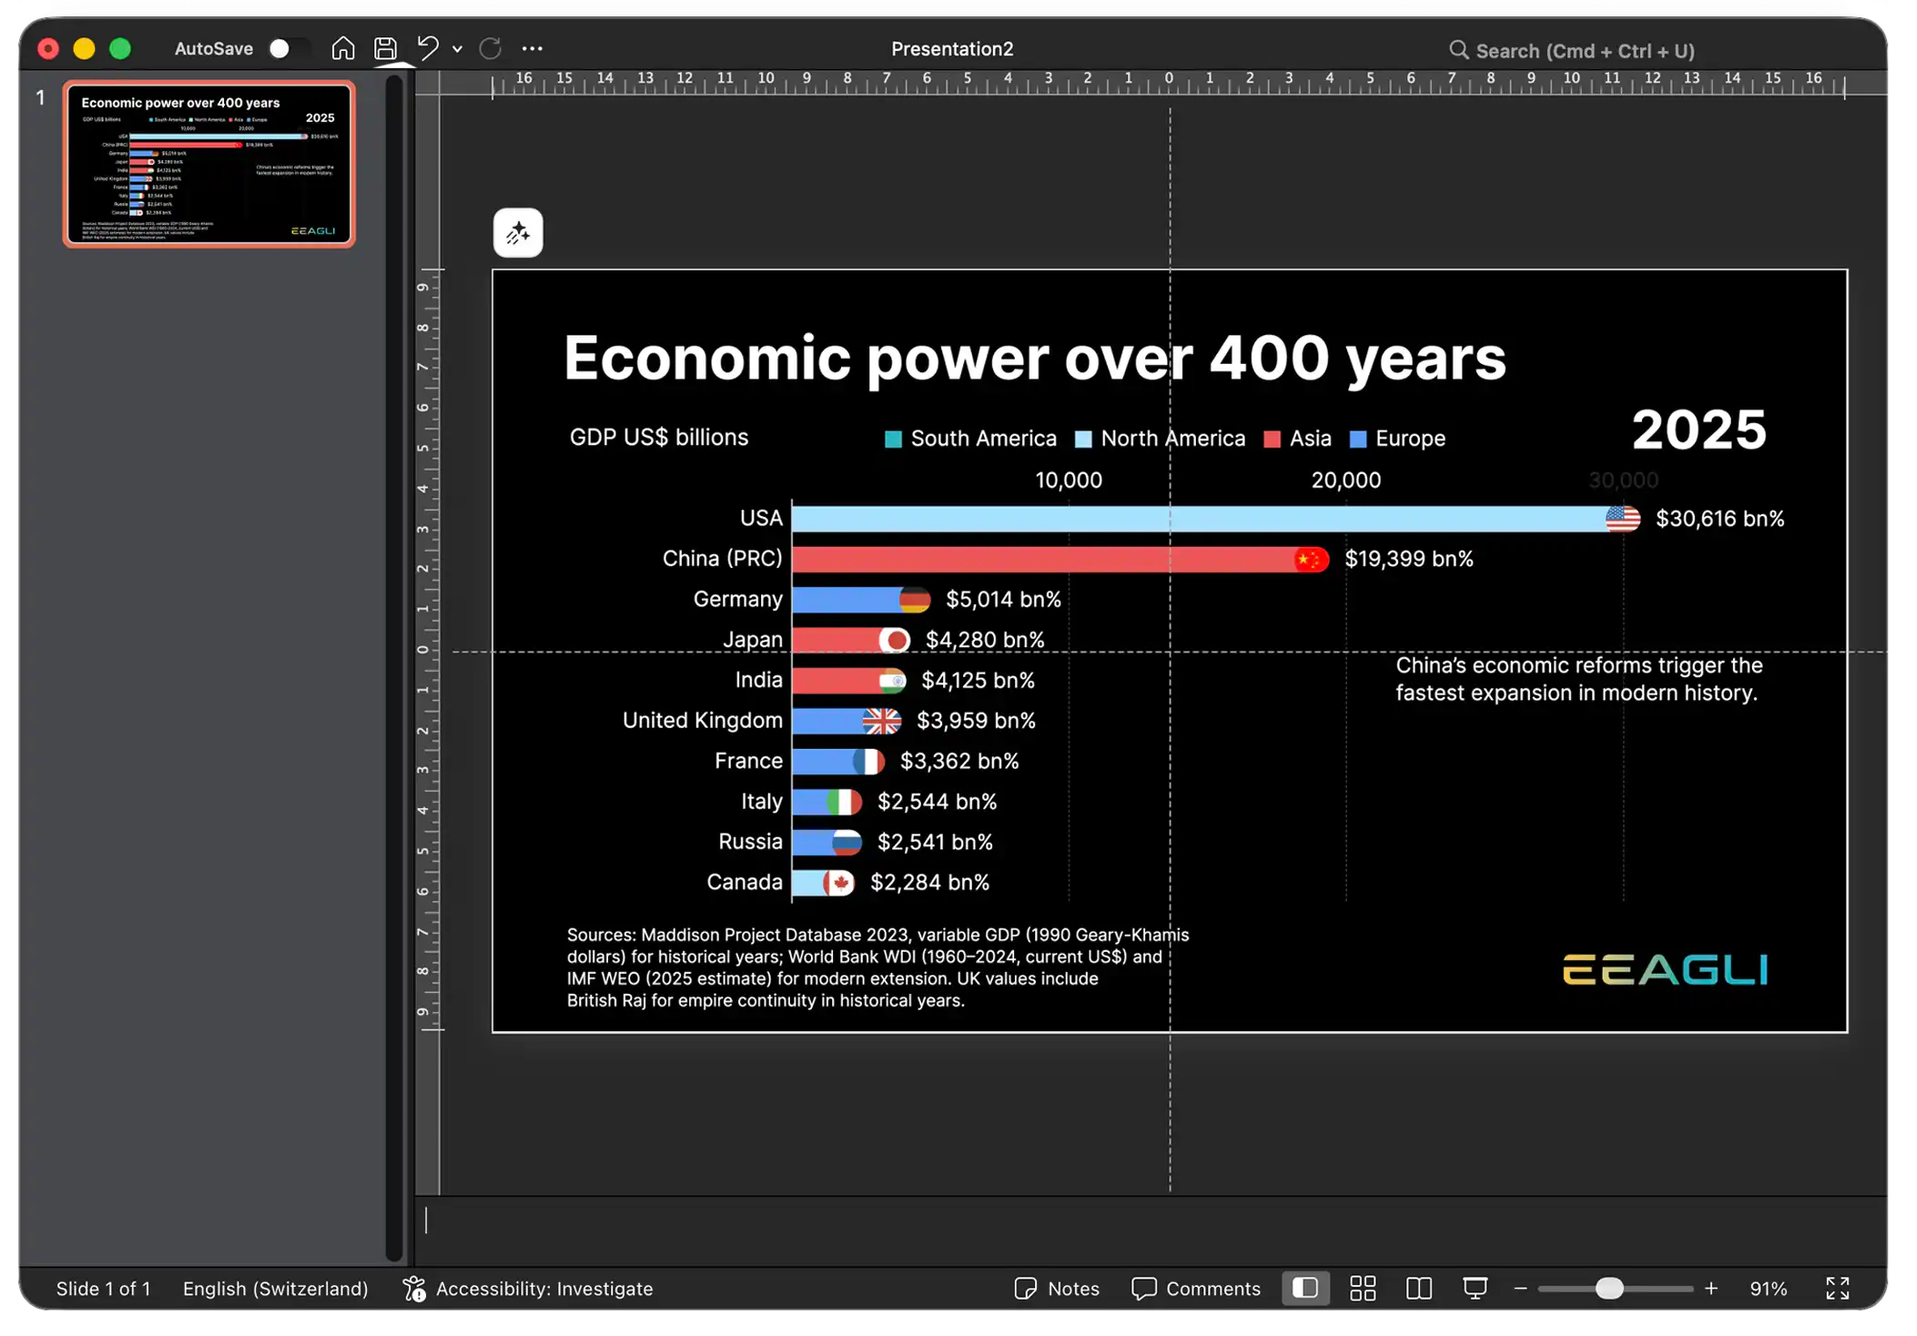1917x1336 pixels.
Task: Click the 91% zoom level value
Action: [1768, 1289]
